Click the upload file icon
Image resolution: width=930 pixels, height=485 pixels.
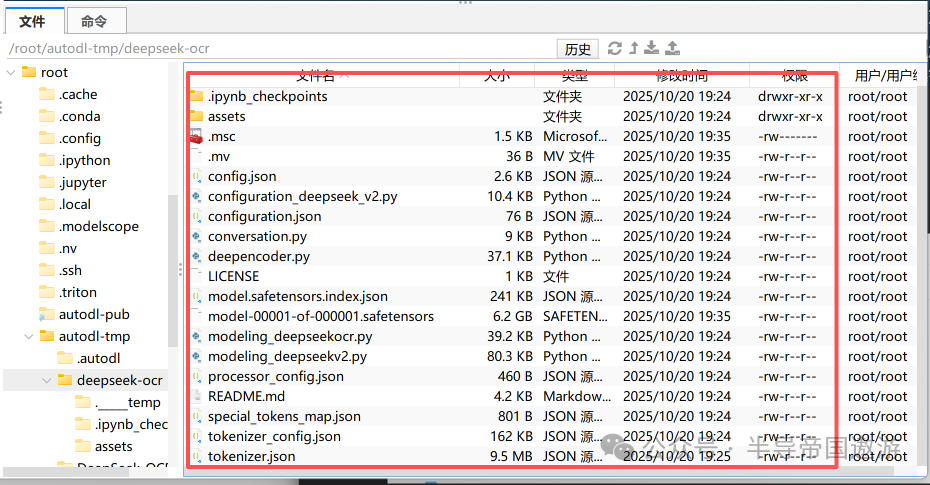click(673, 48)
